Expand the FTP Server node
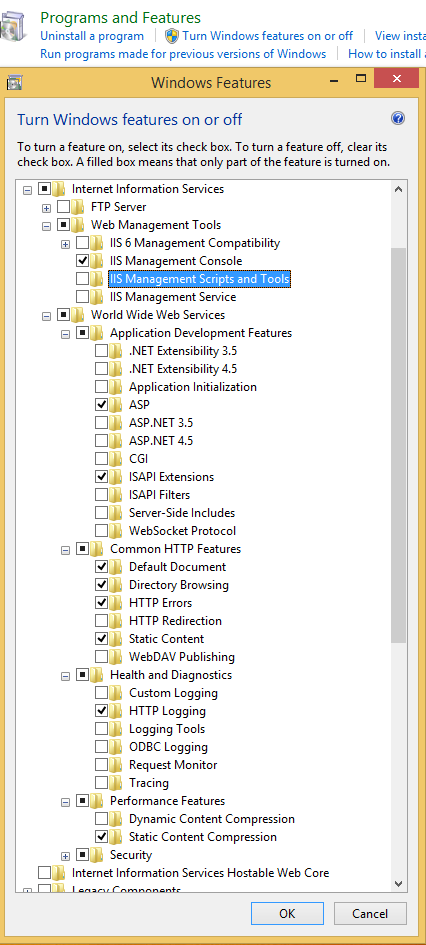The height and width of the screenshot is (945, 426). (x=46, y=207)
